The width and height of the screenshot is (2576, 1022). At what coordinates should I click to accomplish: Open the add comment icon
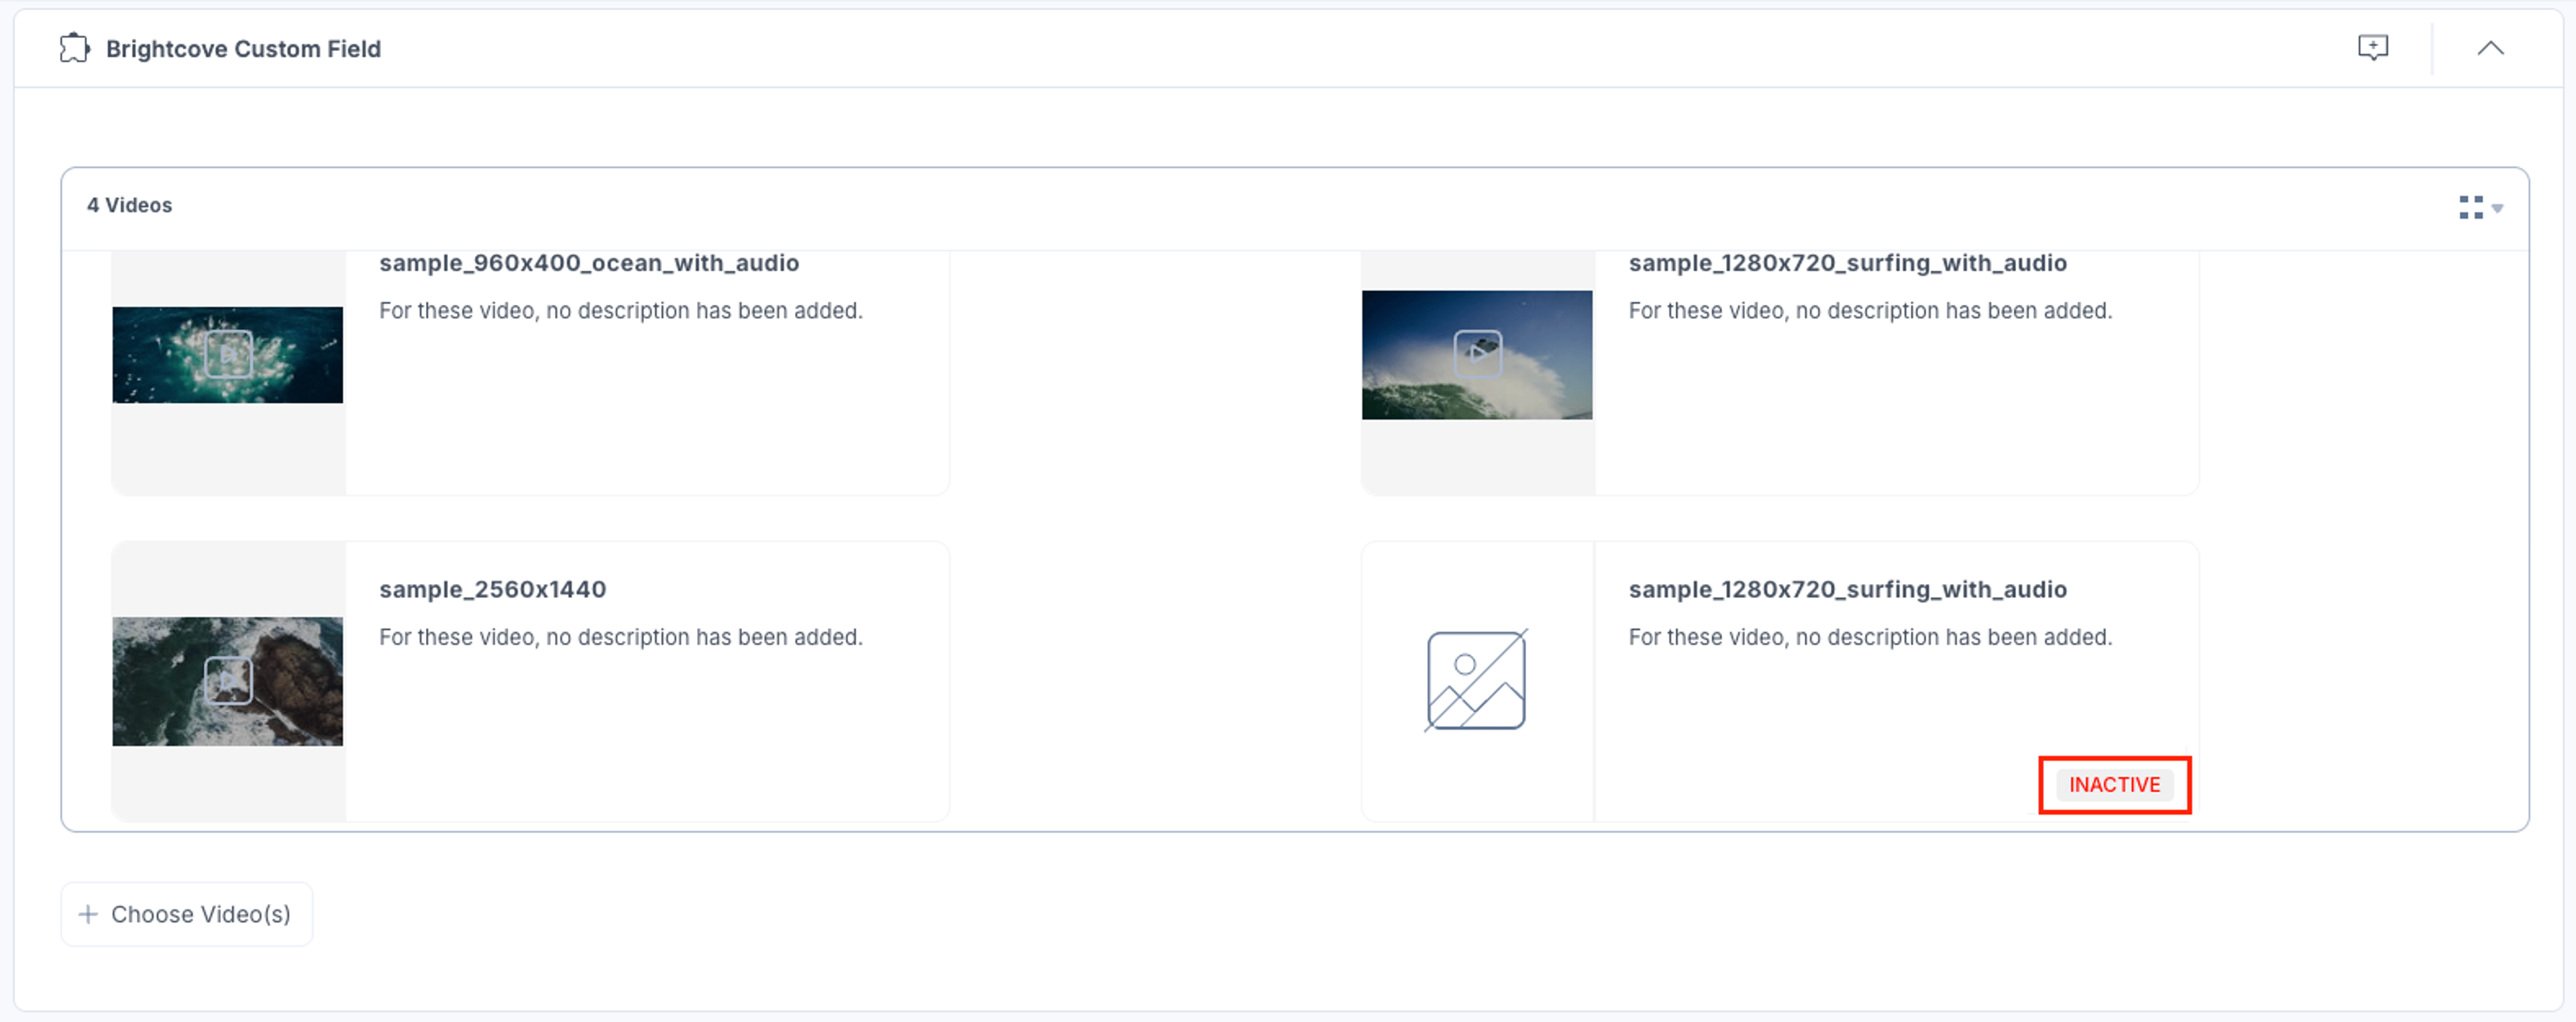click(x=2372, y=47)
